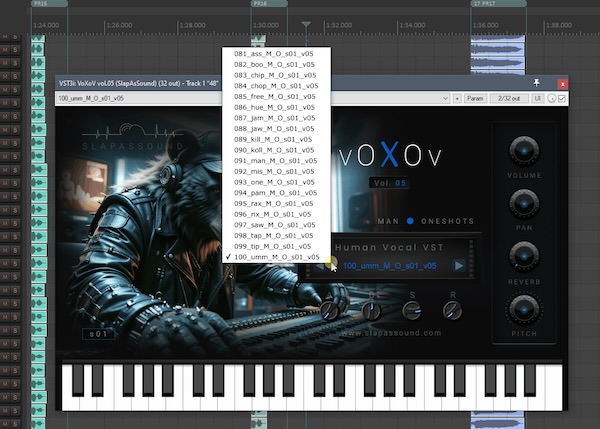This screenshot has width=600, height=429.
Task: Click the plus button beside preset box
Action: 457,98
